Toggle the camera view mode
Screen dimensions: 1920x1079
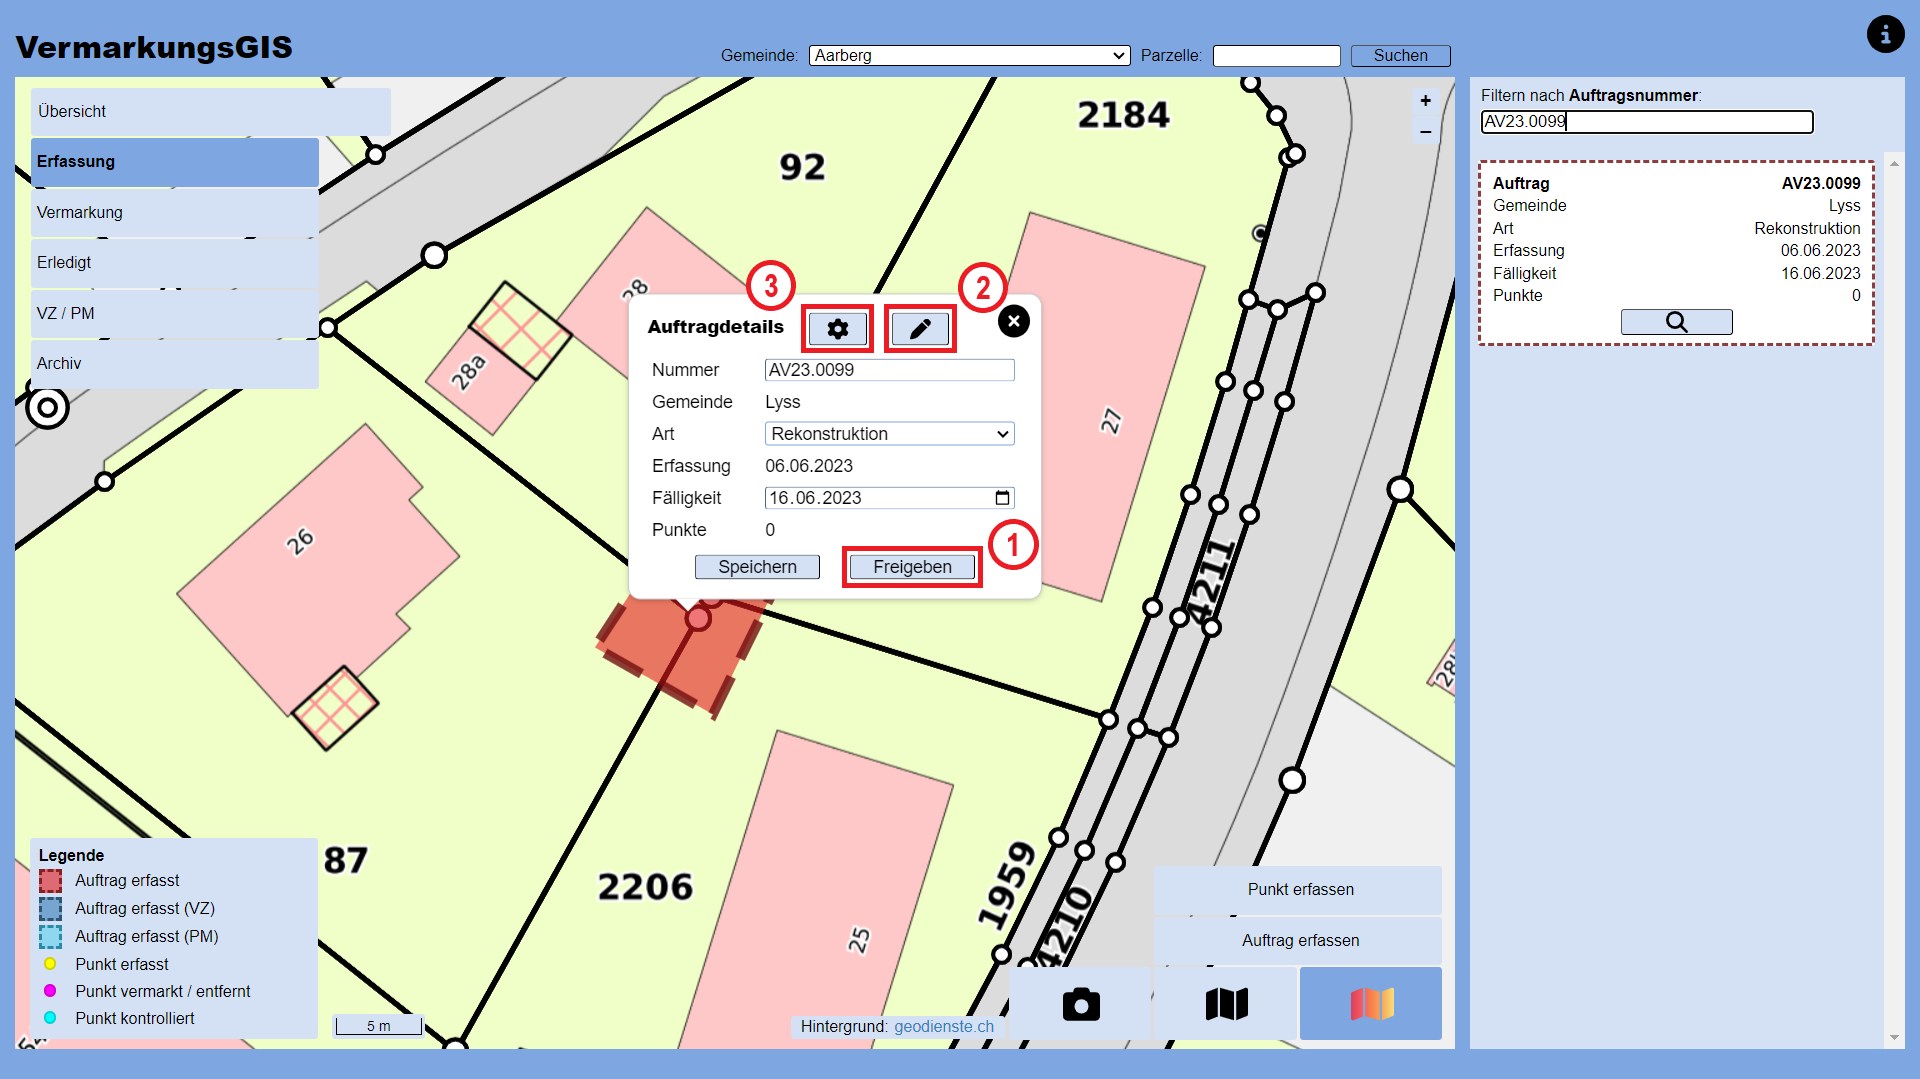(1081, 1004)
